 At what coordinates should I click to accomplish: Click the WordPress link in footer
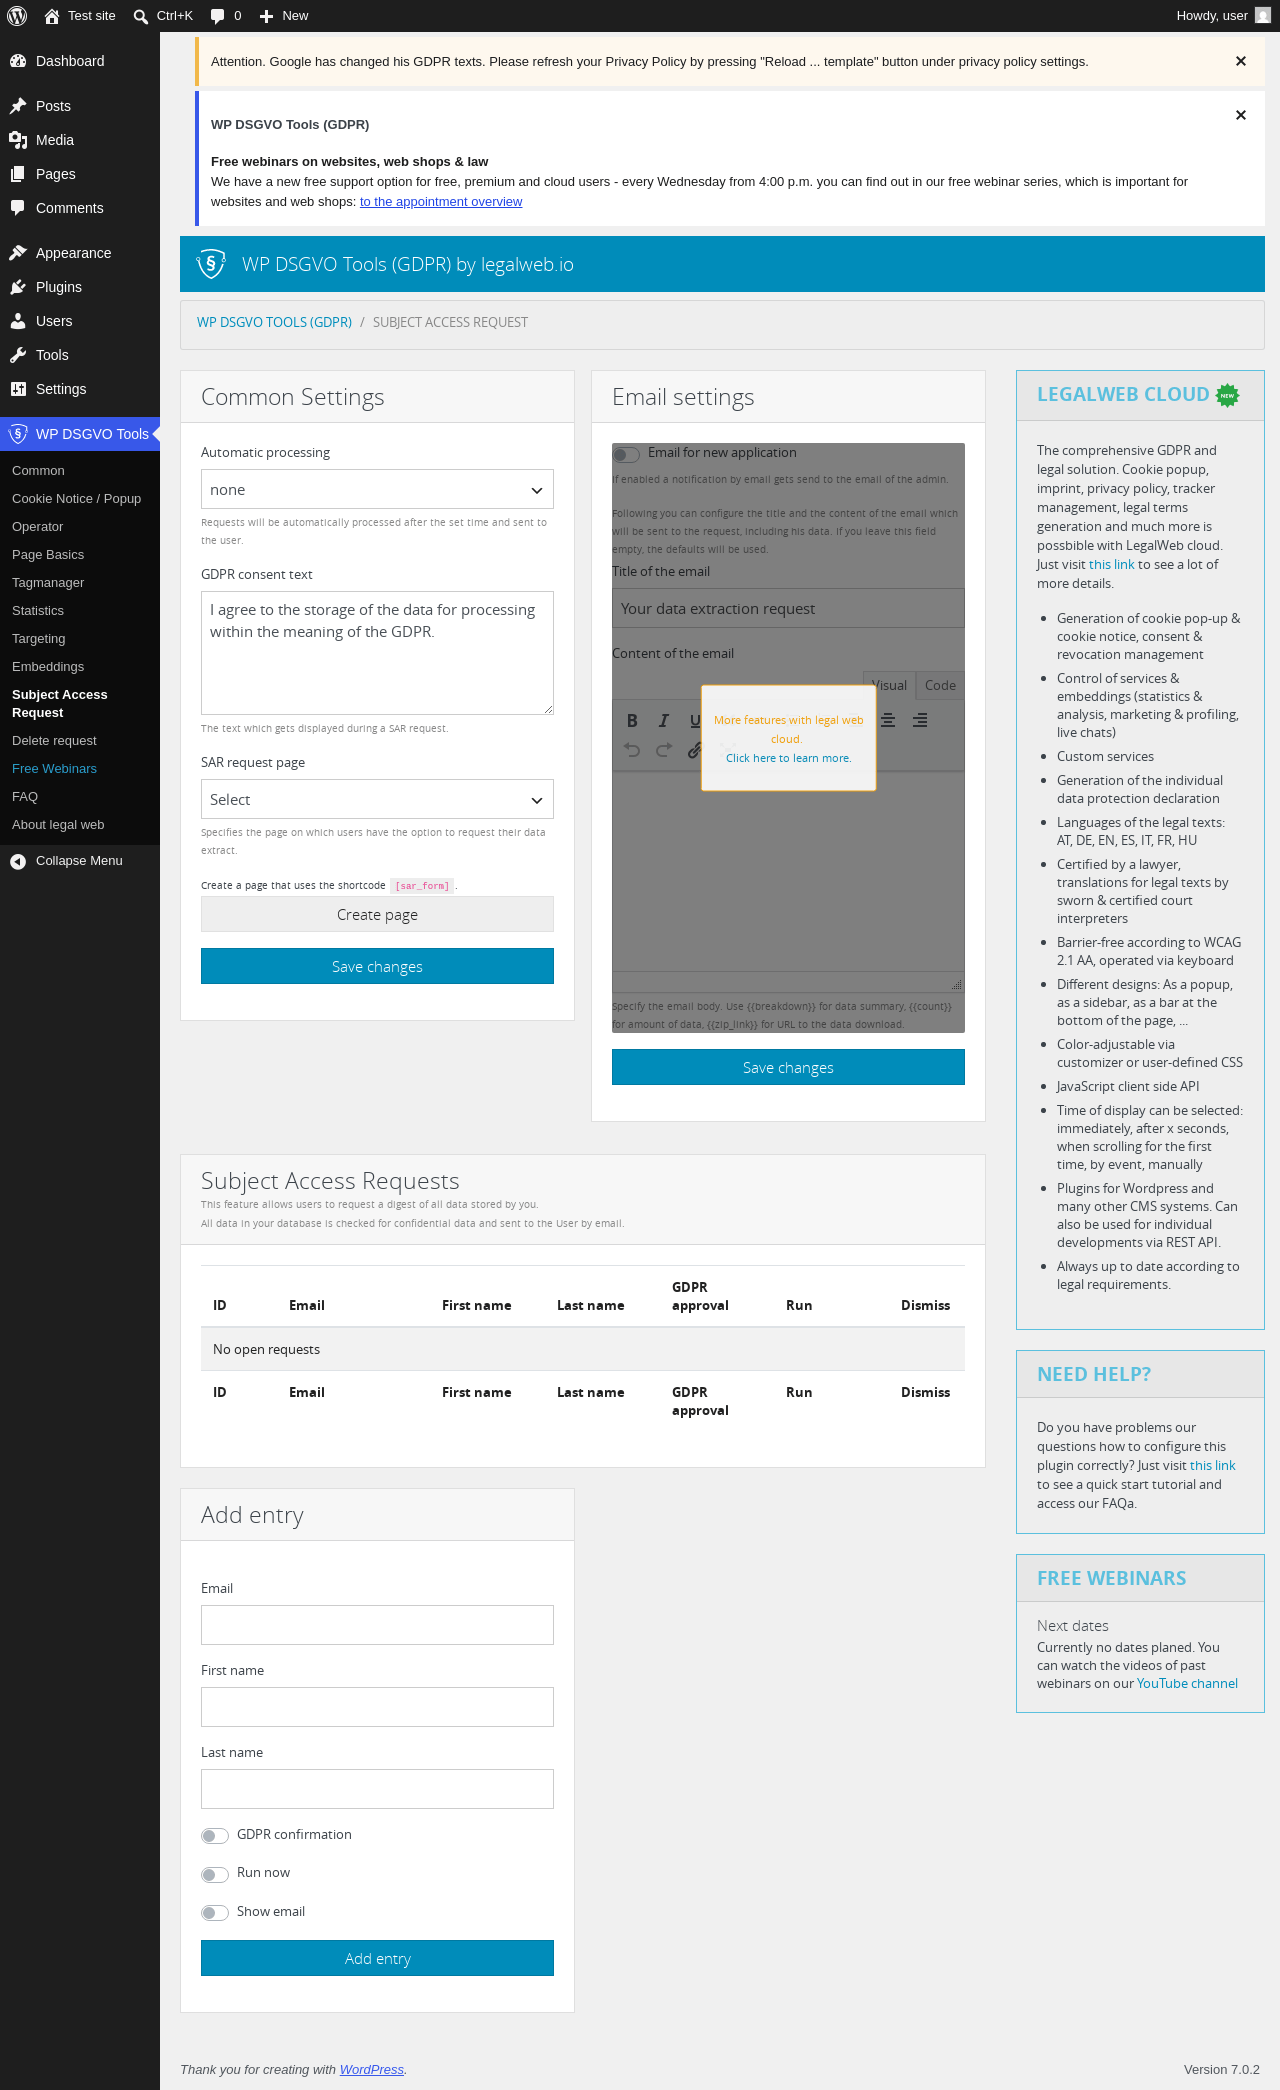pyautogui.click(x=372, y=2070)
